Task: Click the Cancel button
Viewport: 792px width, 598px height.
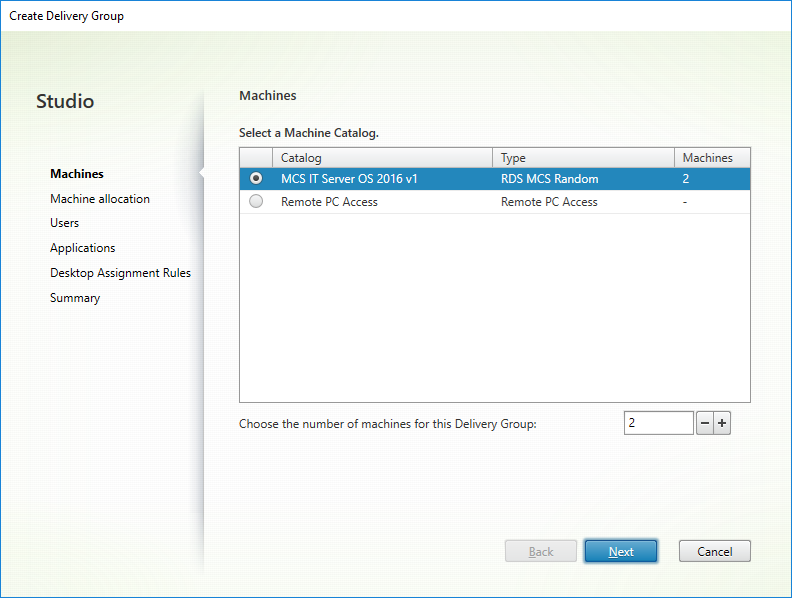Action: pyautogui.click(x=715, y=551)
